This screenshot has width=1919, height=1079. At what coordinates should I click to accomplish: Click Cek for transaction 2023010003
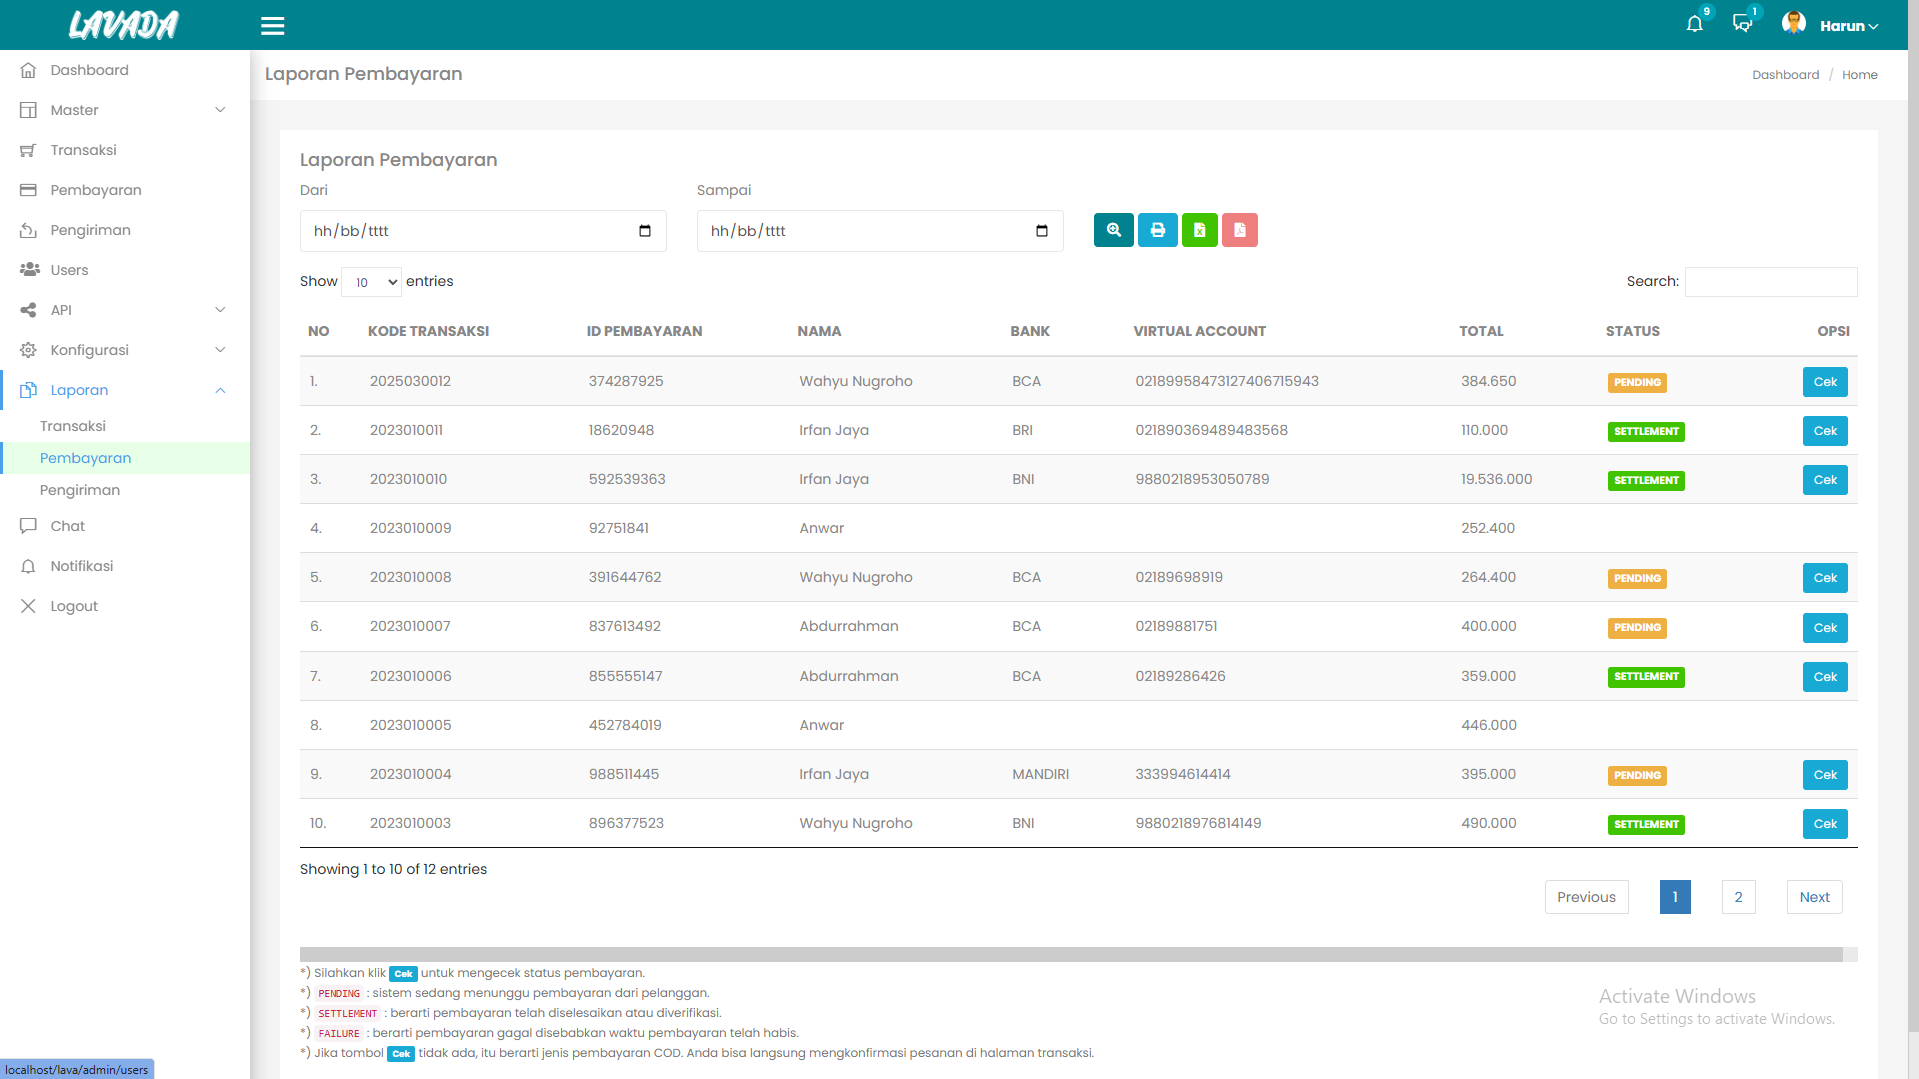pos(1825,824)
